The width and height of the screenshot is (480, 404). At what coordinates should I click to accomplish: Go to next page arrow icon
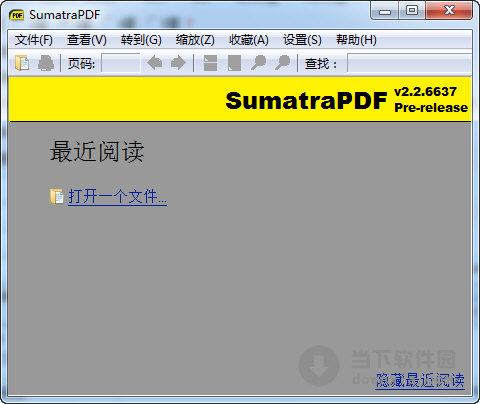(178, 63)
